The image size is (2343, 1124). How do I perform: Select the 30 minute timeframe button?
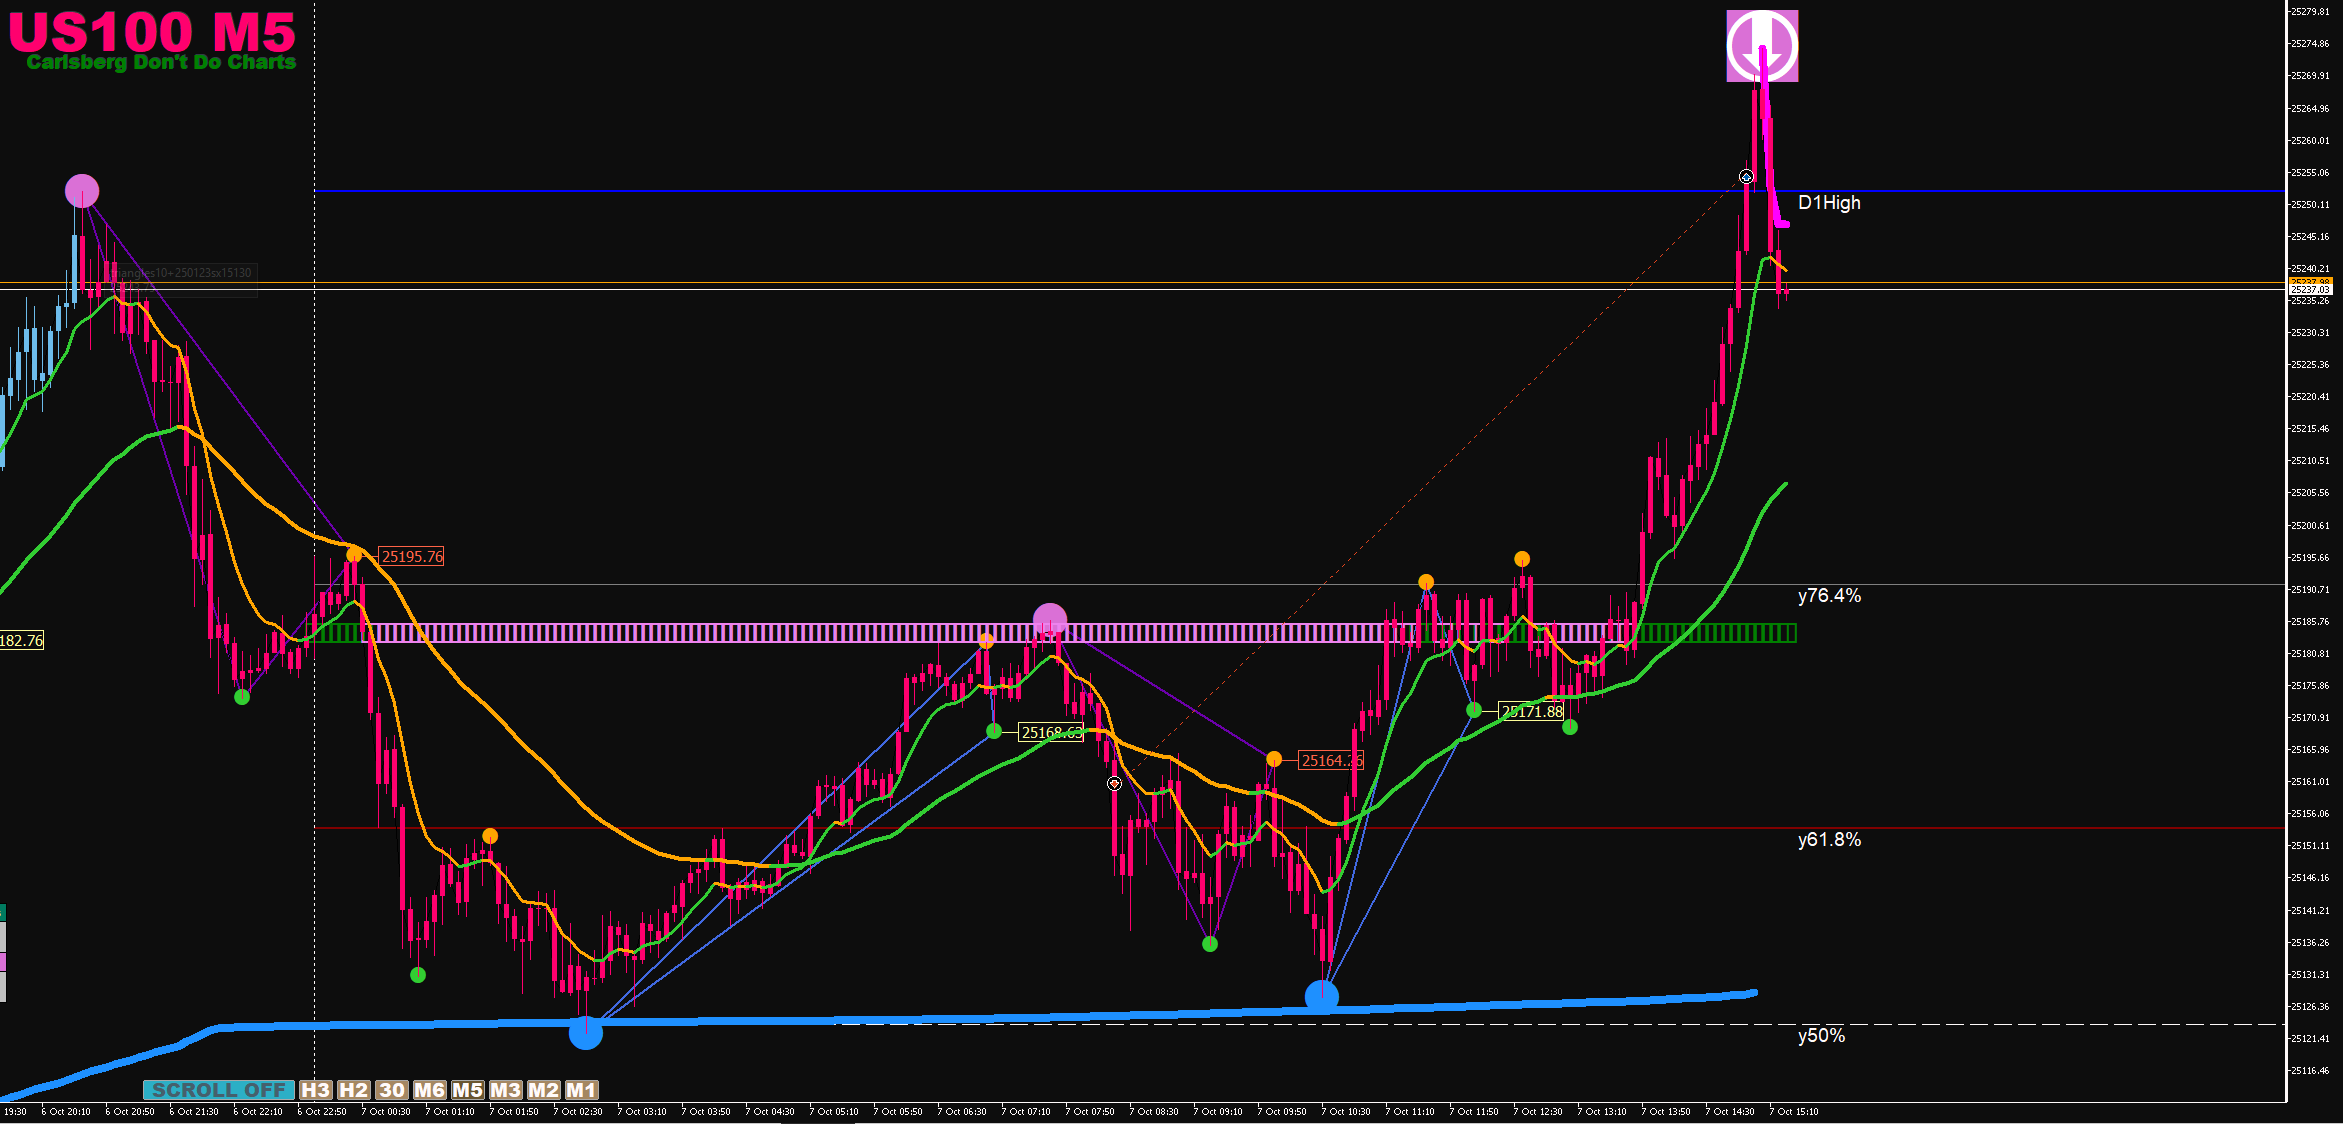coord(392,1090)
